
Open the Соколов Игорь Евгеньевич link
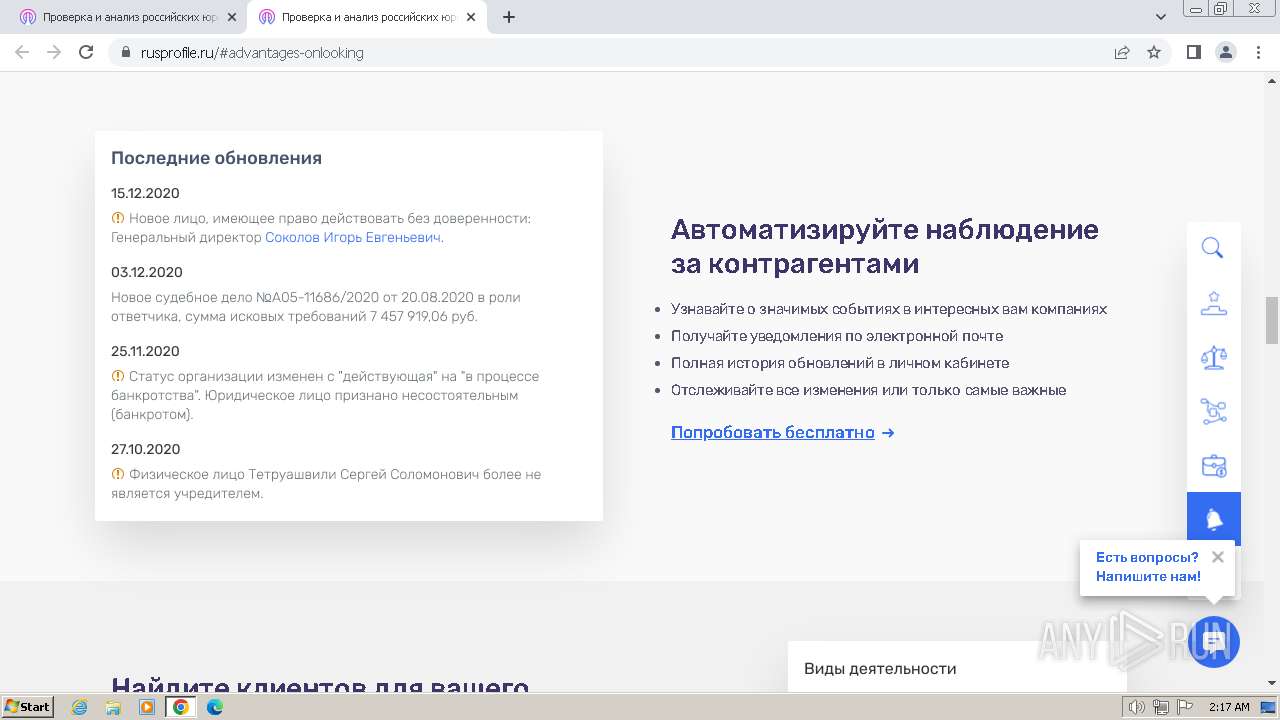[x=353, y=238]
